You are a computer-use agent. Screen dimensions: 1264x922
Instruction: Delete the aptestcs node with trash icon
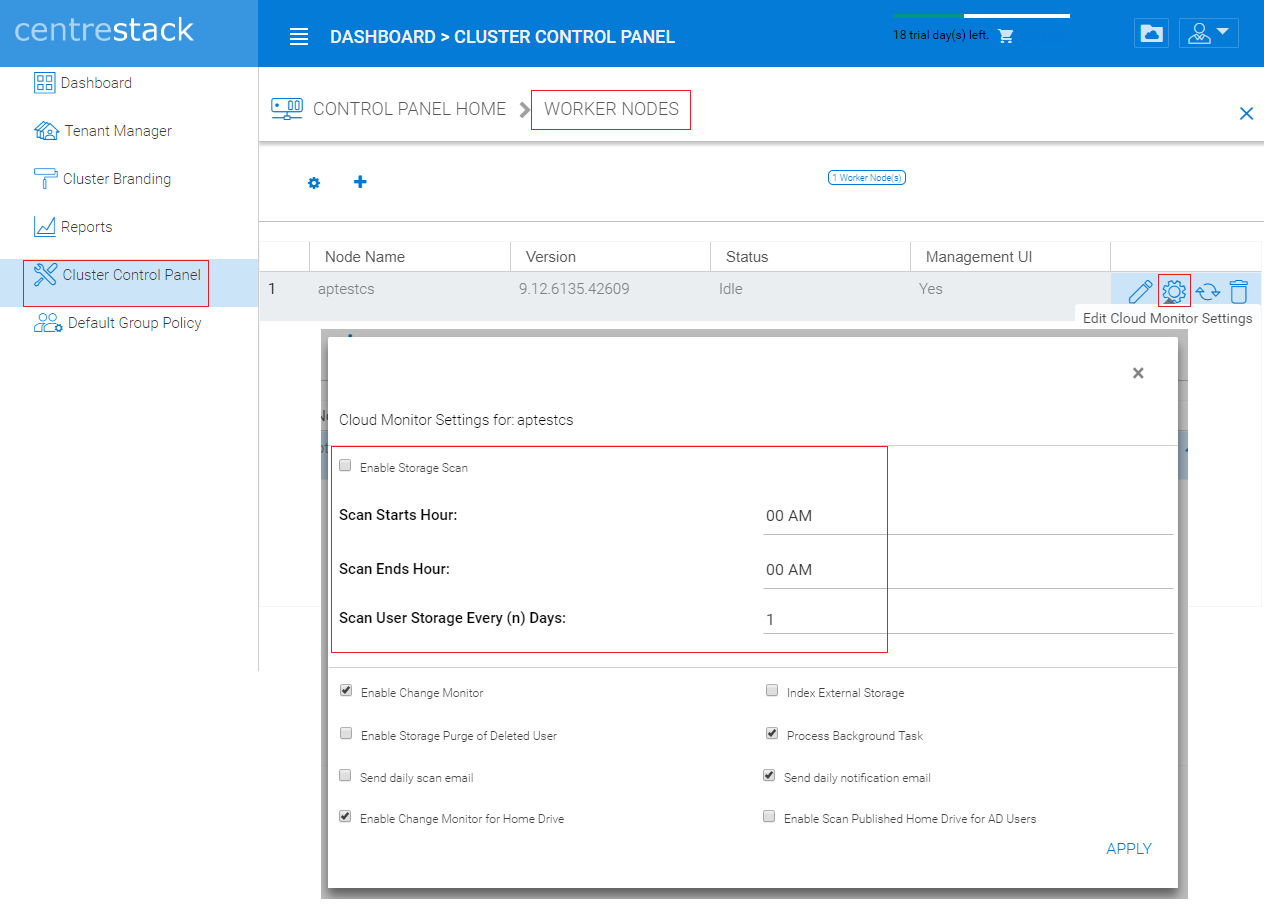tap(1238, 291)
